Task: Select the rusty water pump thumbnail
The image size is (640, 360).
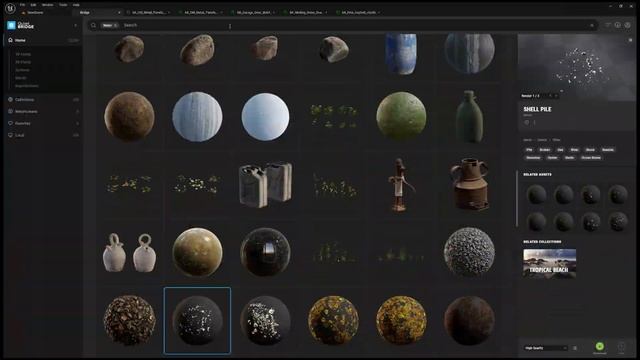Action: [401, 184]
